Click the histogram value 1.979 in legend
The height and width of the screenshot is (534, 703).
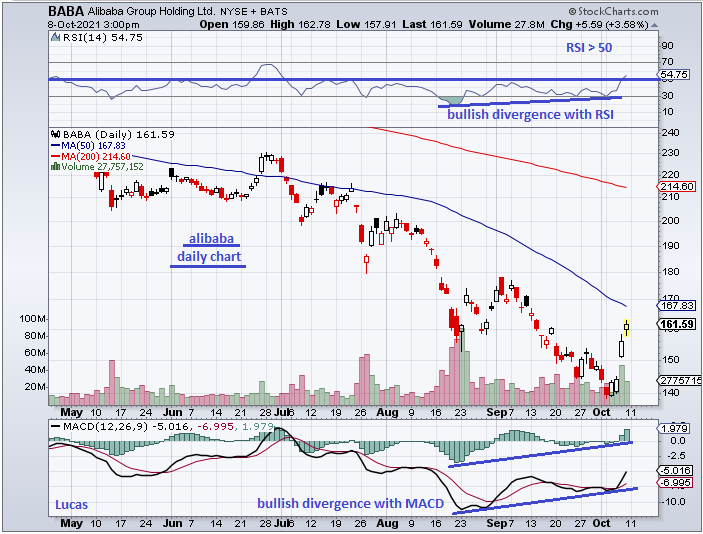coord(257,426)
